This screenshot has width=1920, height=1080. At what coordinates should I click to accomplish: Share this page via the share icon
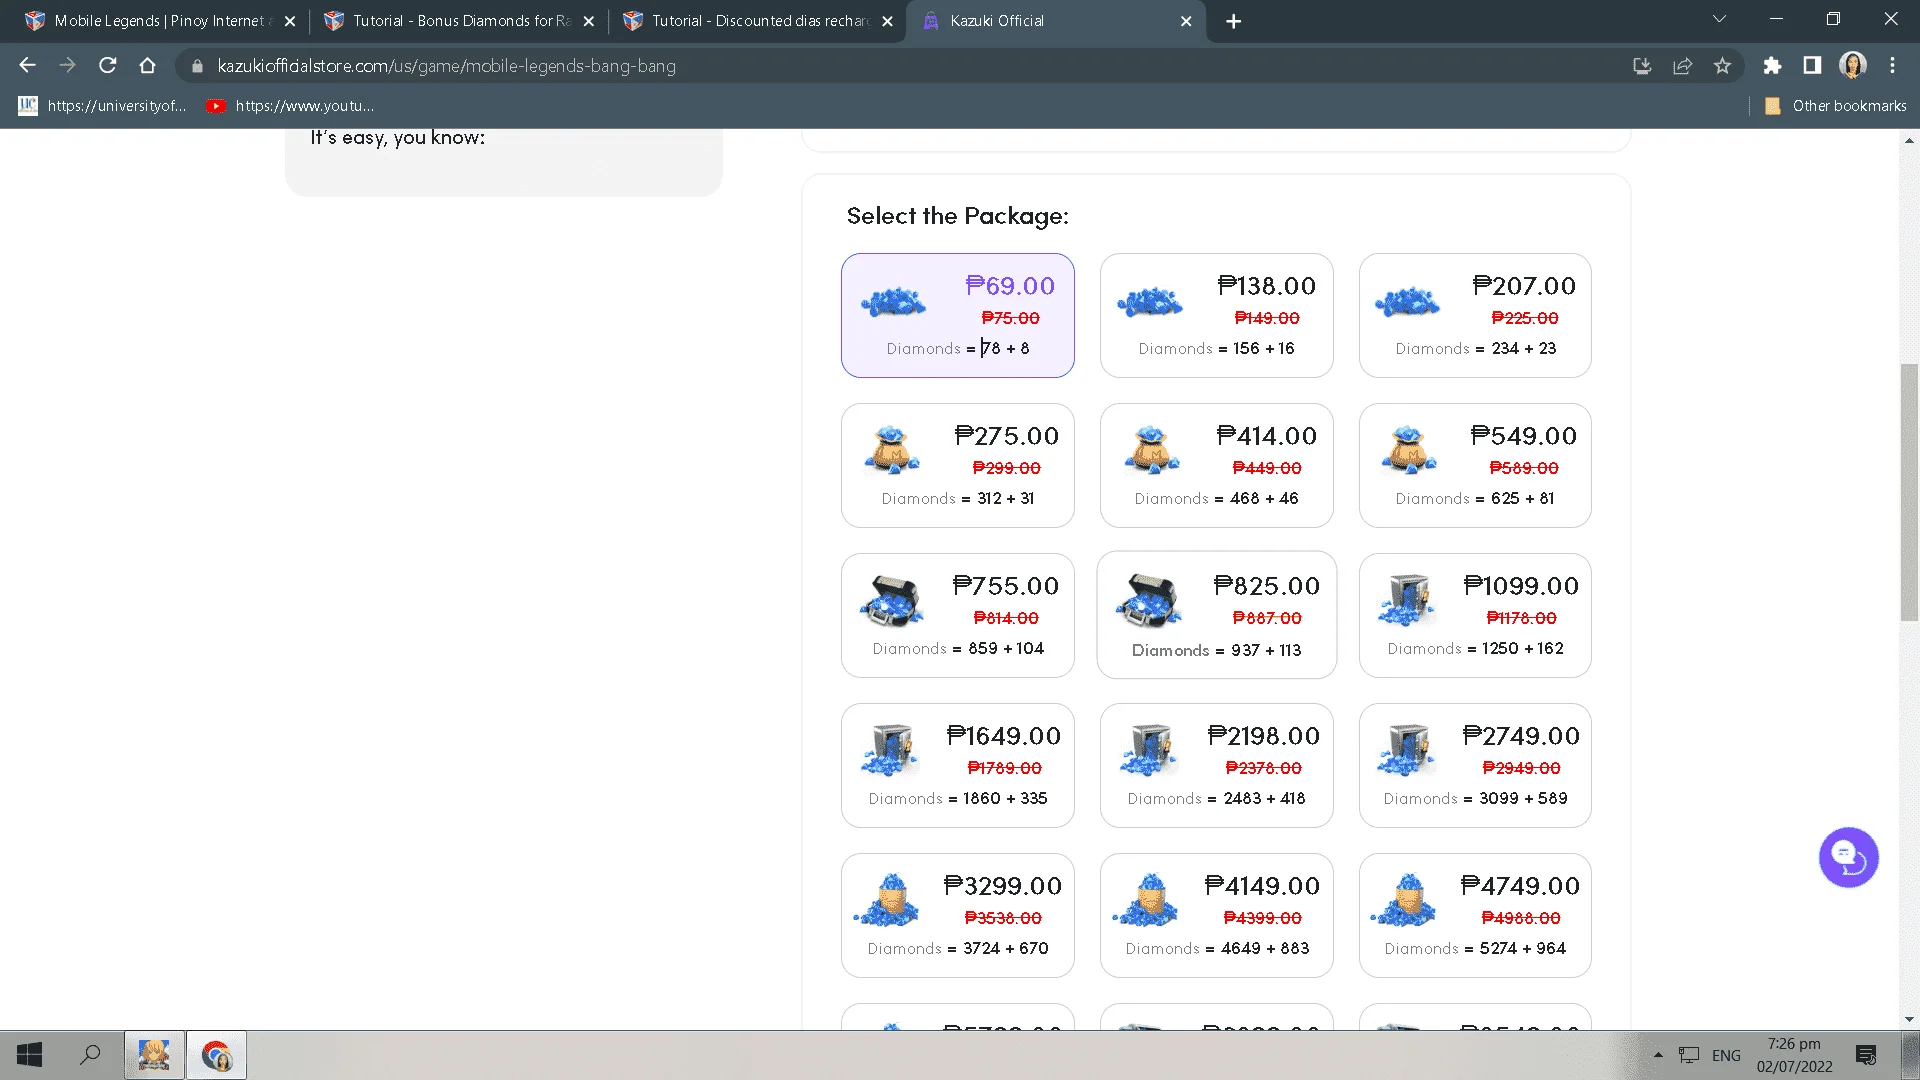[x=1682, y=66]
